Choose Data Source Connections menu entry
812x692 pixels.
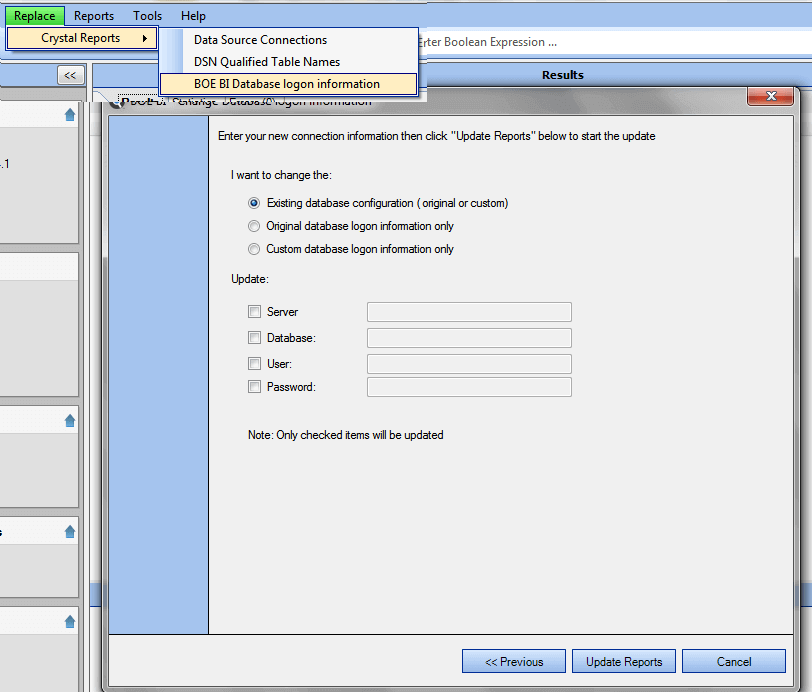pyautogui.click(x=260, y=40)
